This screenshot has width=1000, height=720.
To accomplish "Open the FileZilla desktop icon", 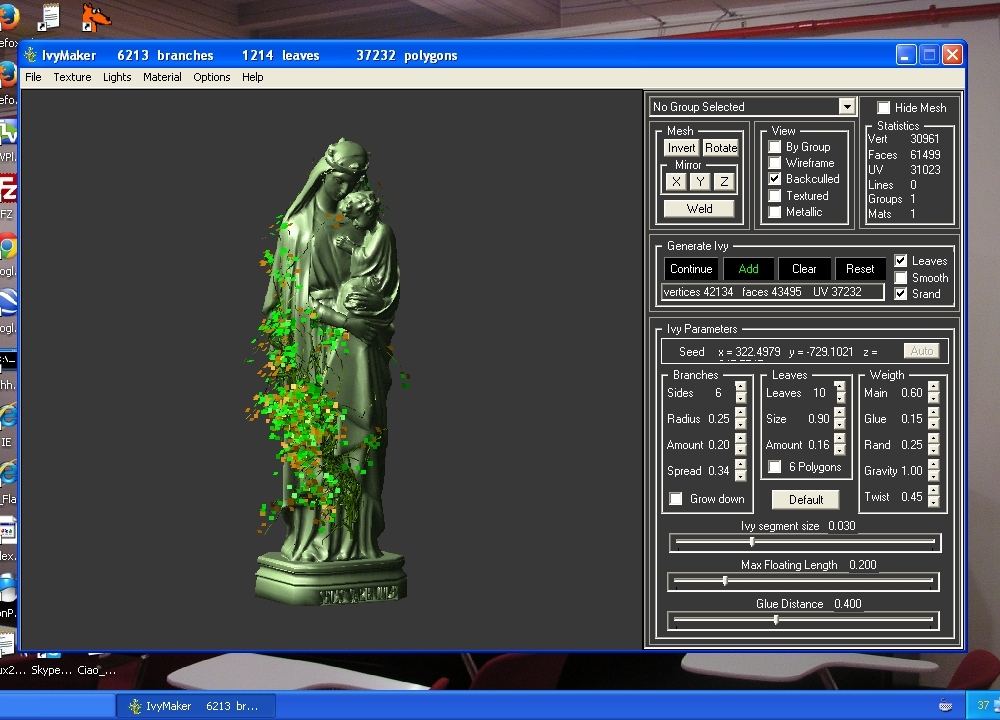I will pyautogui.click(x=8, y=190).
